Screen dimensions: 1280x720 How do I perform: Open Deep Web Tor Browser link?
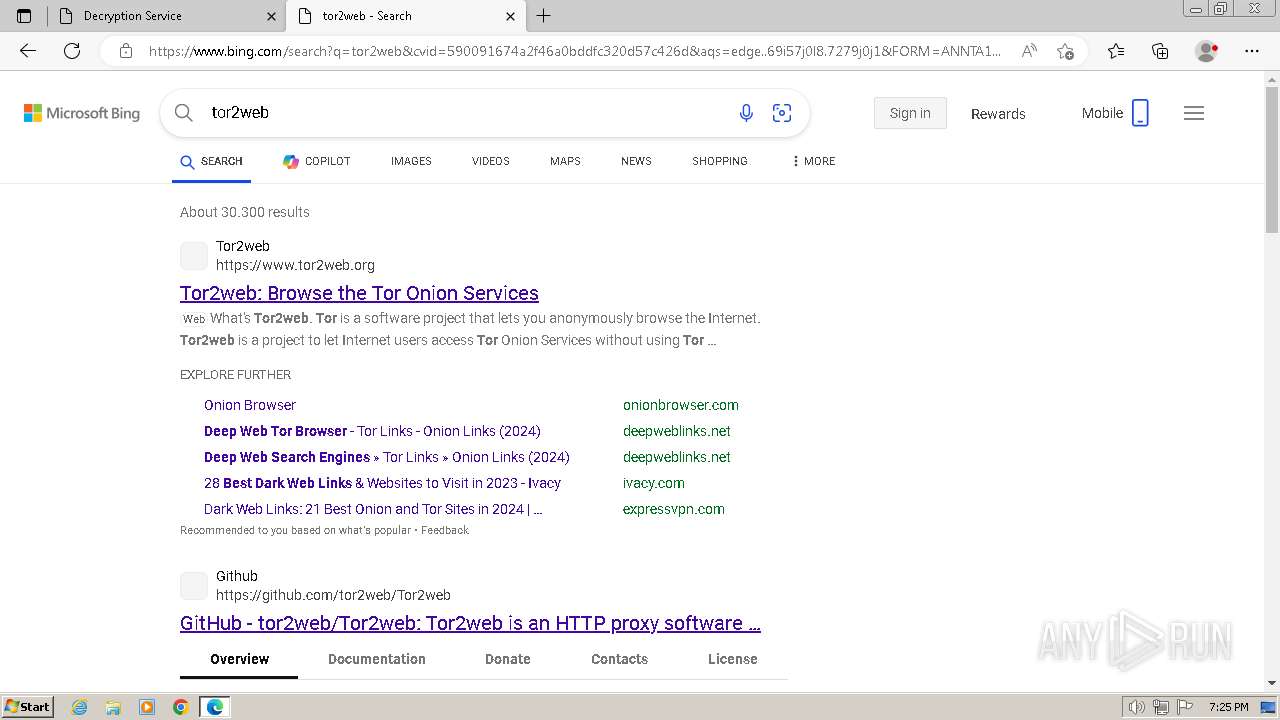tap(372, 431)
